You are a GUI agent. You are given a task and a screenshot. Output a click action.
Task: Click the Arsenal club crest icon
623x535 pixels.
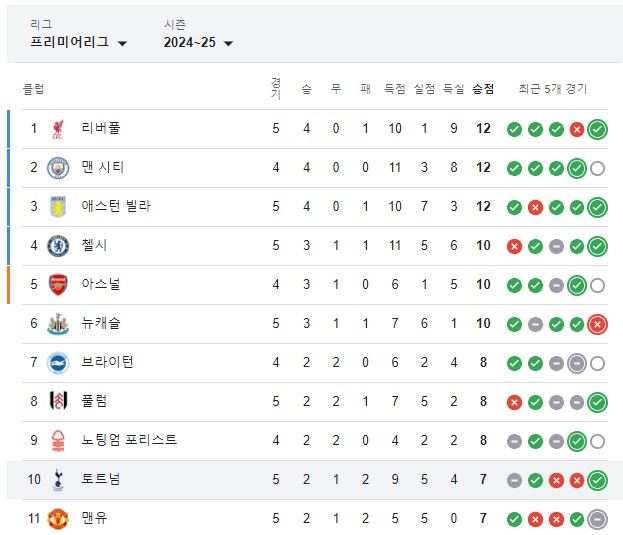[58, 285]
